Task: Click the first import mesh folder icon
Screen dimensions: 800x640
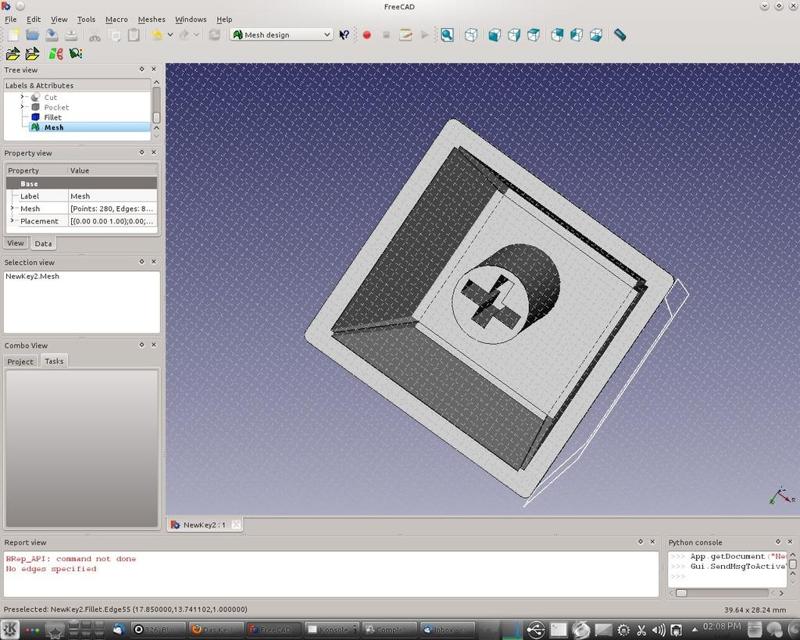Action: (x=13, y=54)
